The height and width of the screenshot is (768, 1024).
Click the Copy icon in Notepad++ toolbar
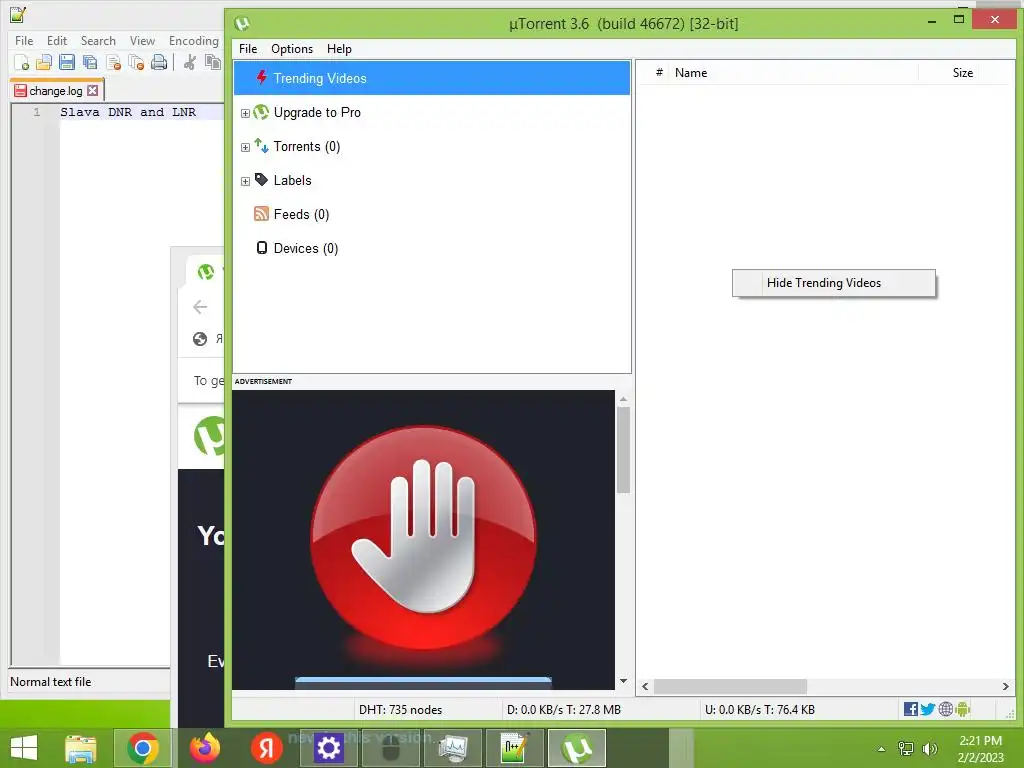[x=212, y=63]
